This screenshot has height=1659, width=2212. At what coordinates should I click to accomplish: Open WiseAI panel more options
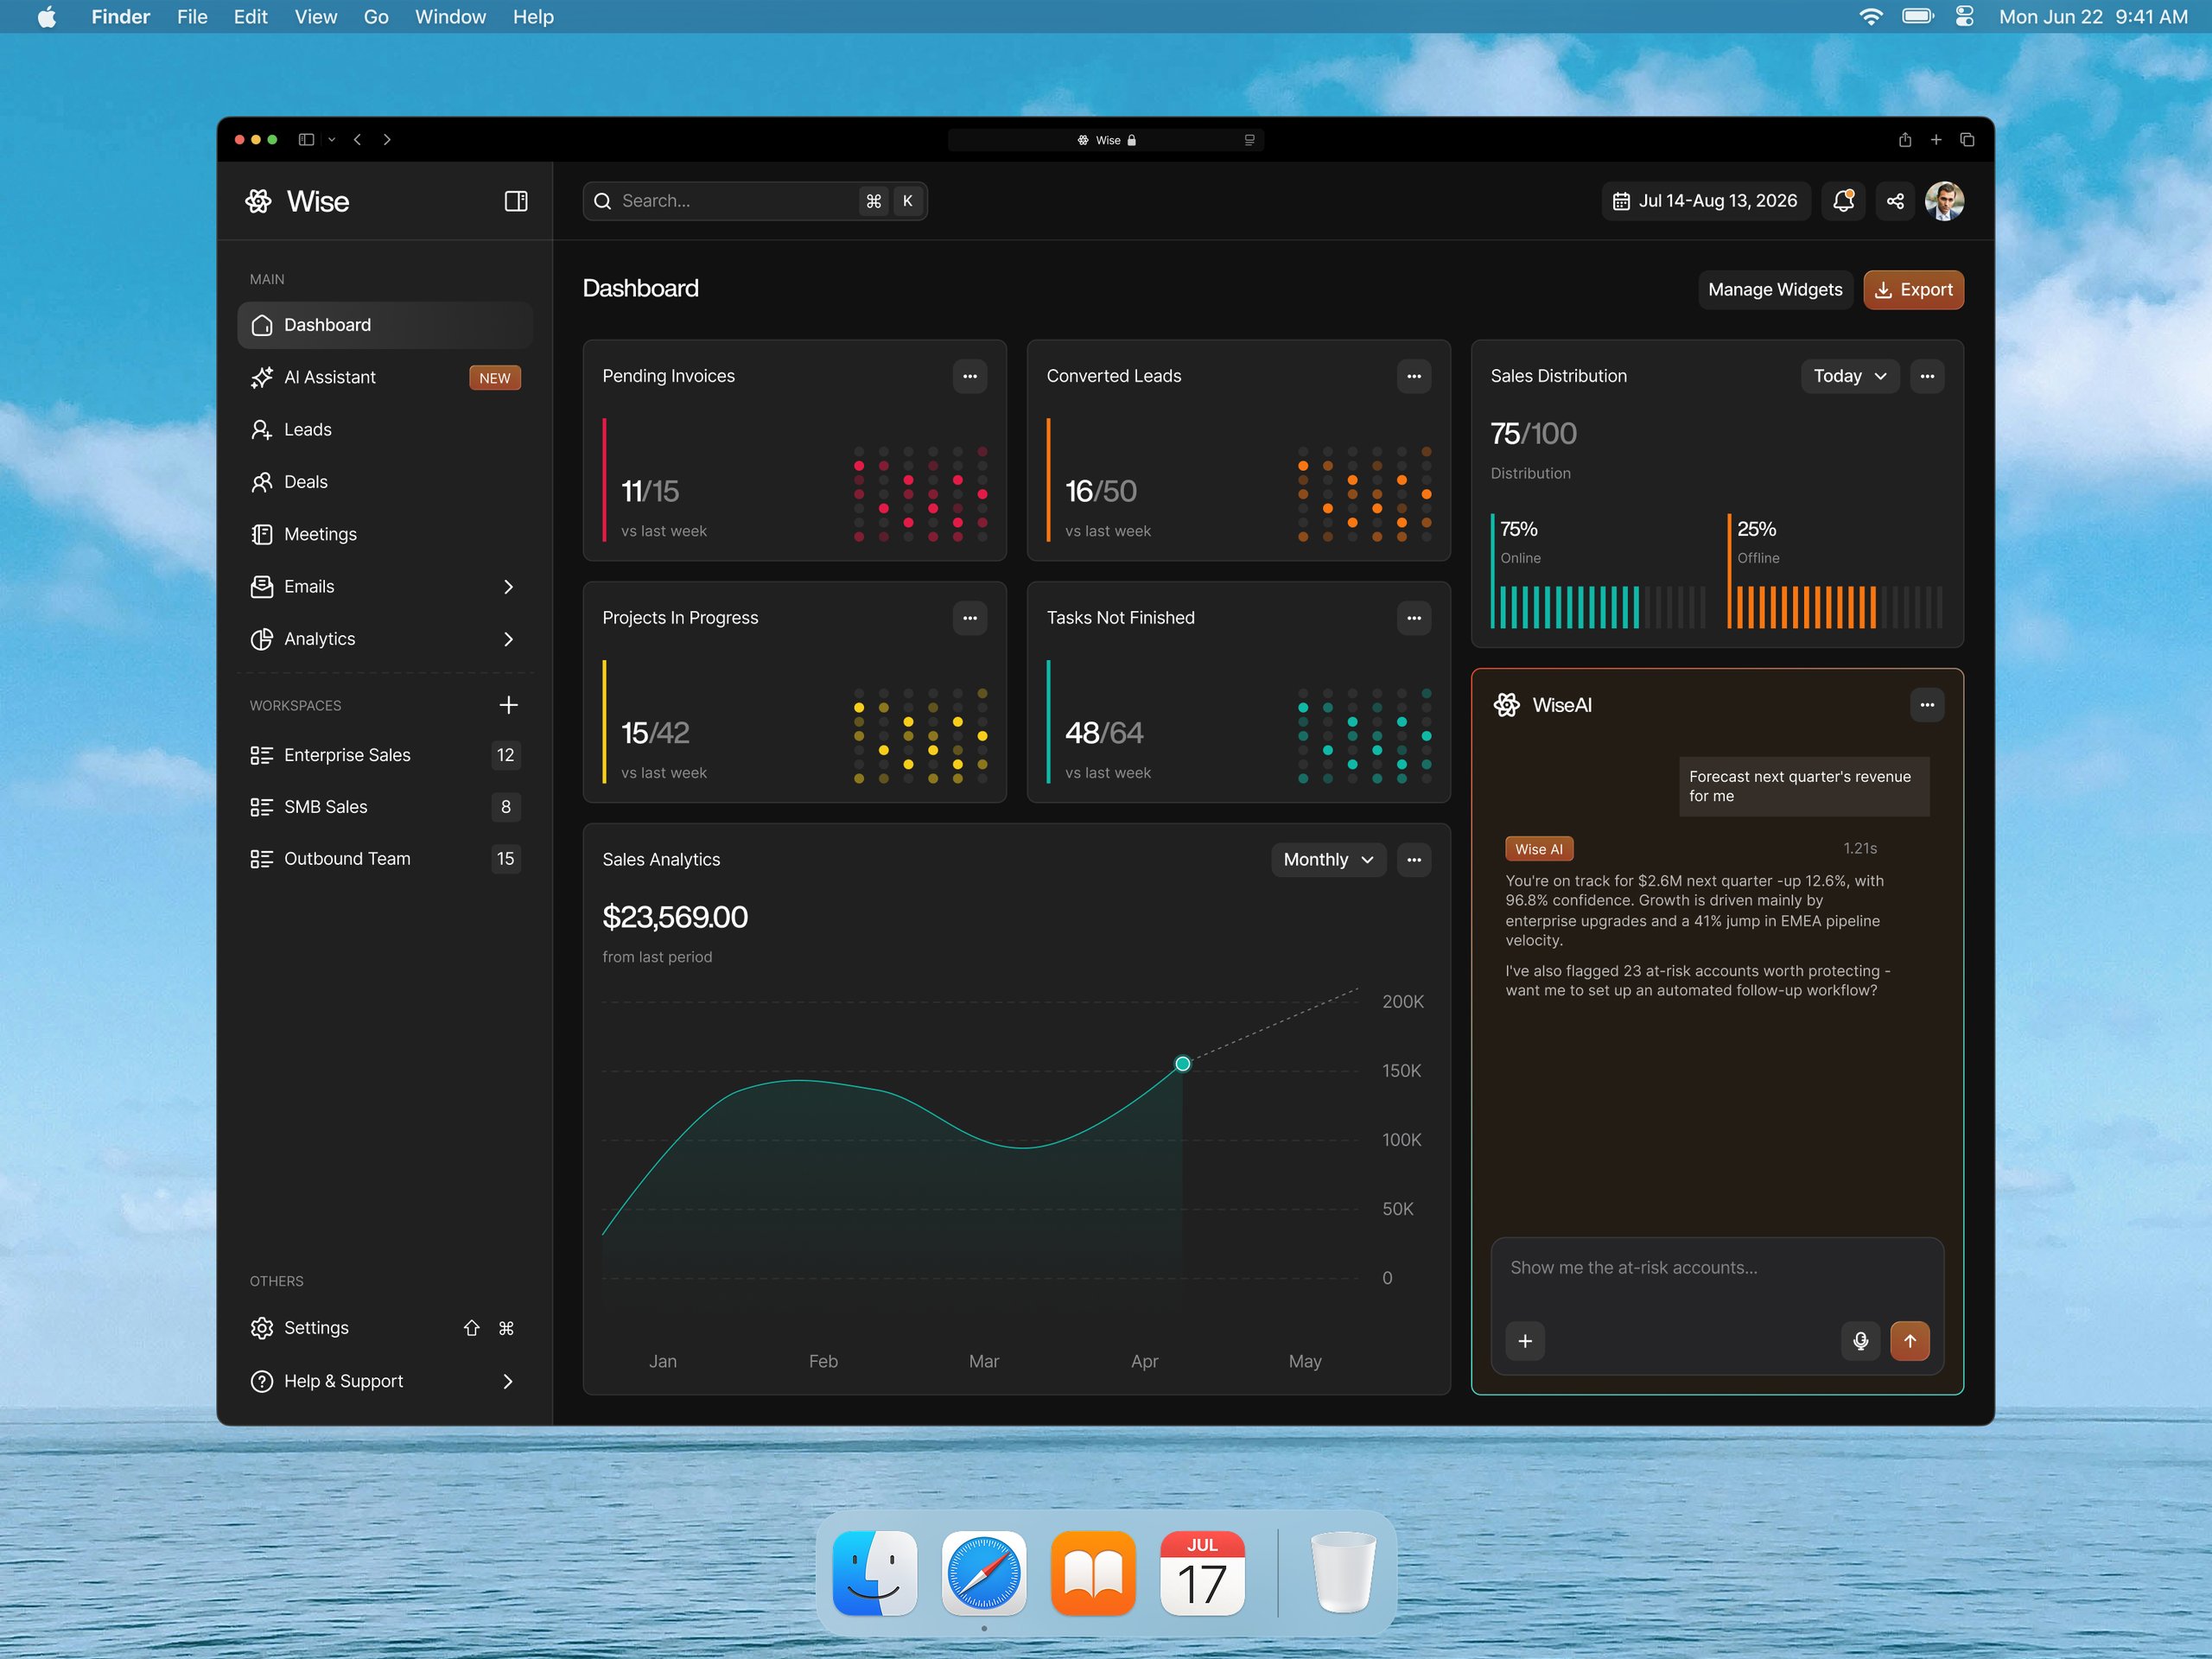(x=1927, y=705)
